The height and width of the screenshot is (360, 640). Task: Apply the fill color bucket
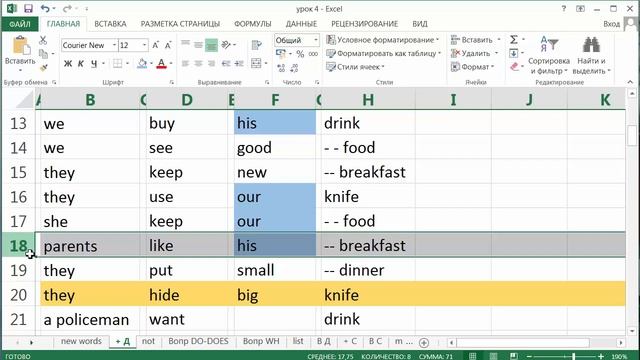click(x=142, y=63)
